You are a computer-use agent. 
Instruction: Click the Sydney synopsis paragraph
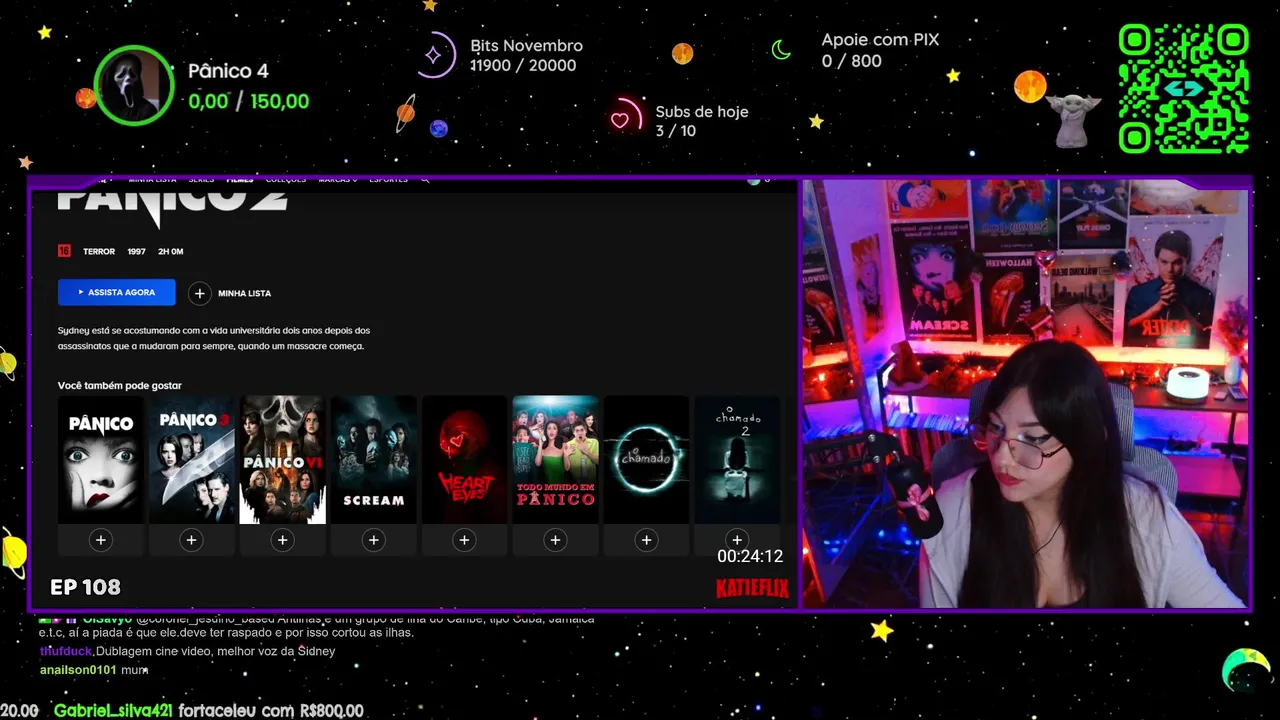(214, 338)
